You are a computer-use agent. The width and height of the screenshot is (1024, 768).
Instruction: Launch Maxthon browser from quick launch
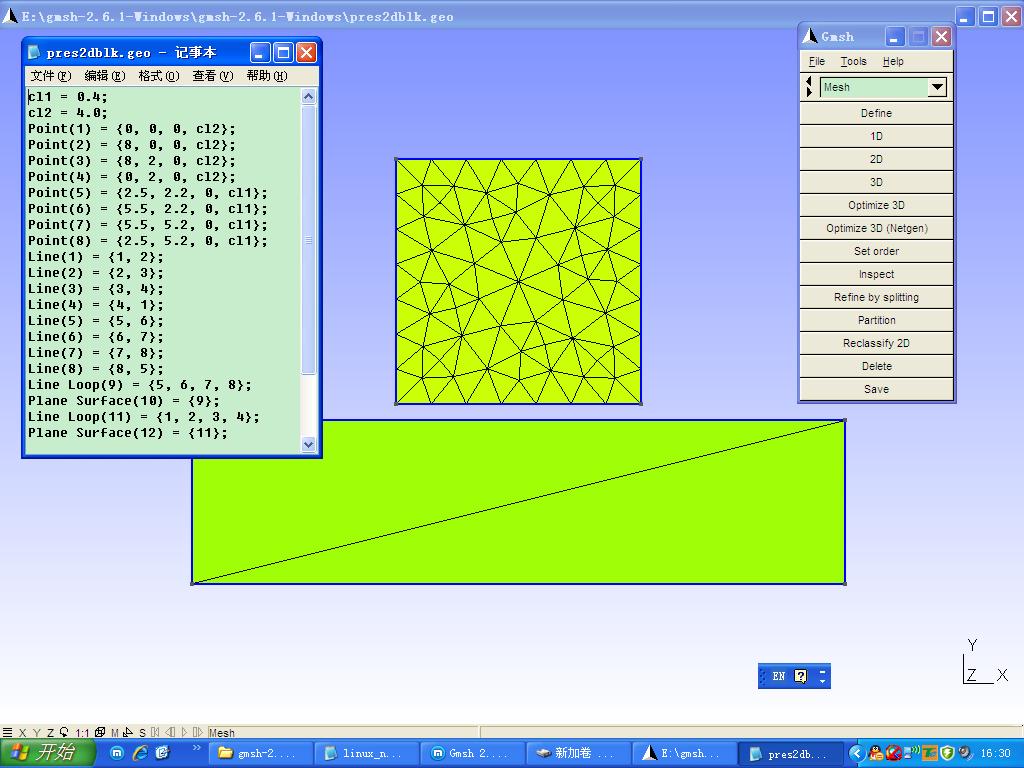(x=116, y=753)
